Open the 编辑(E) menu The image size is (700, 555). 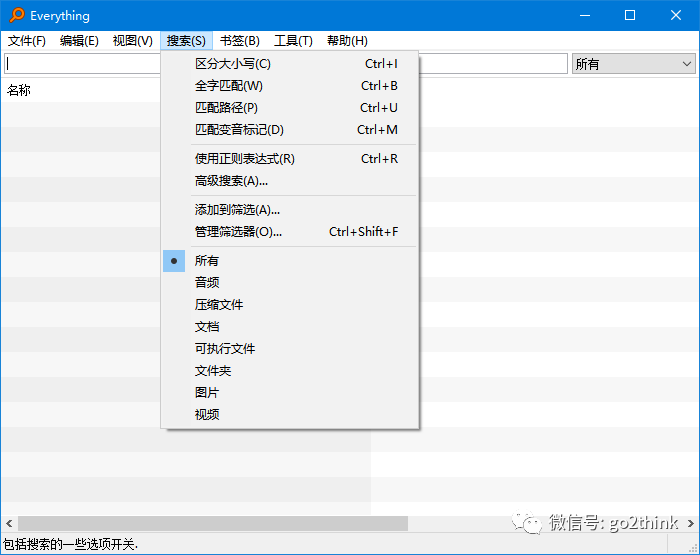[79, 41]
